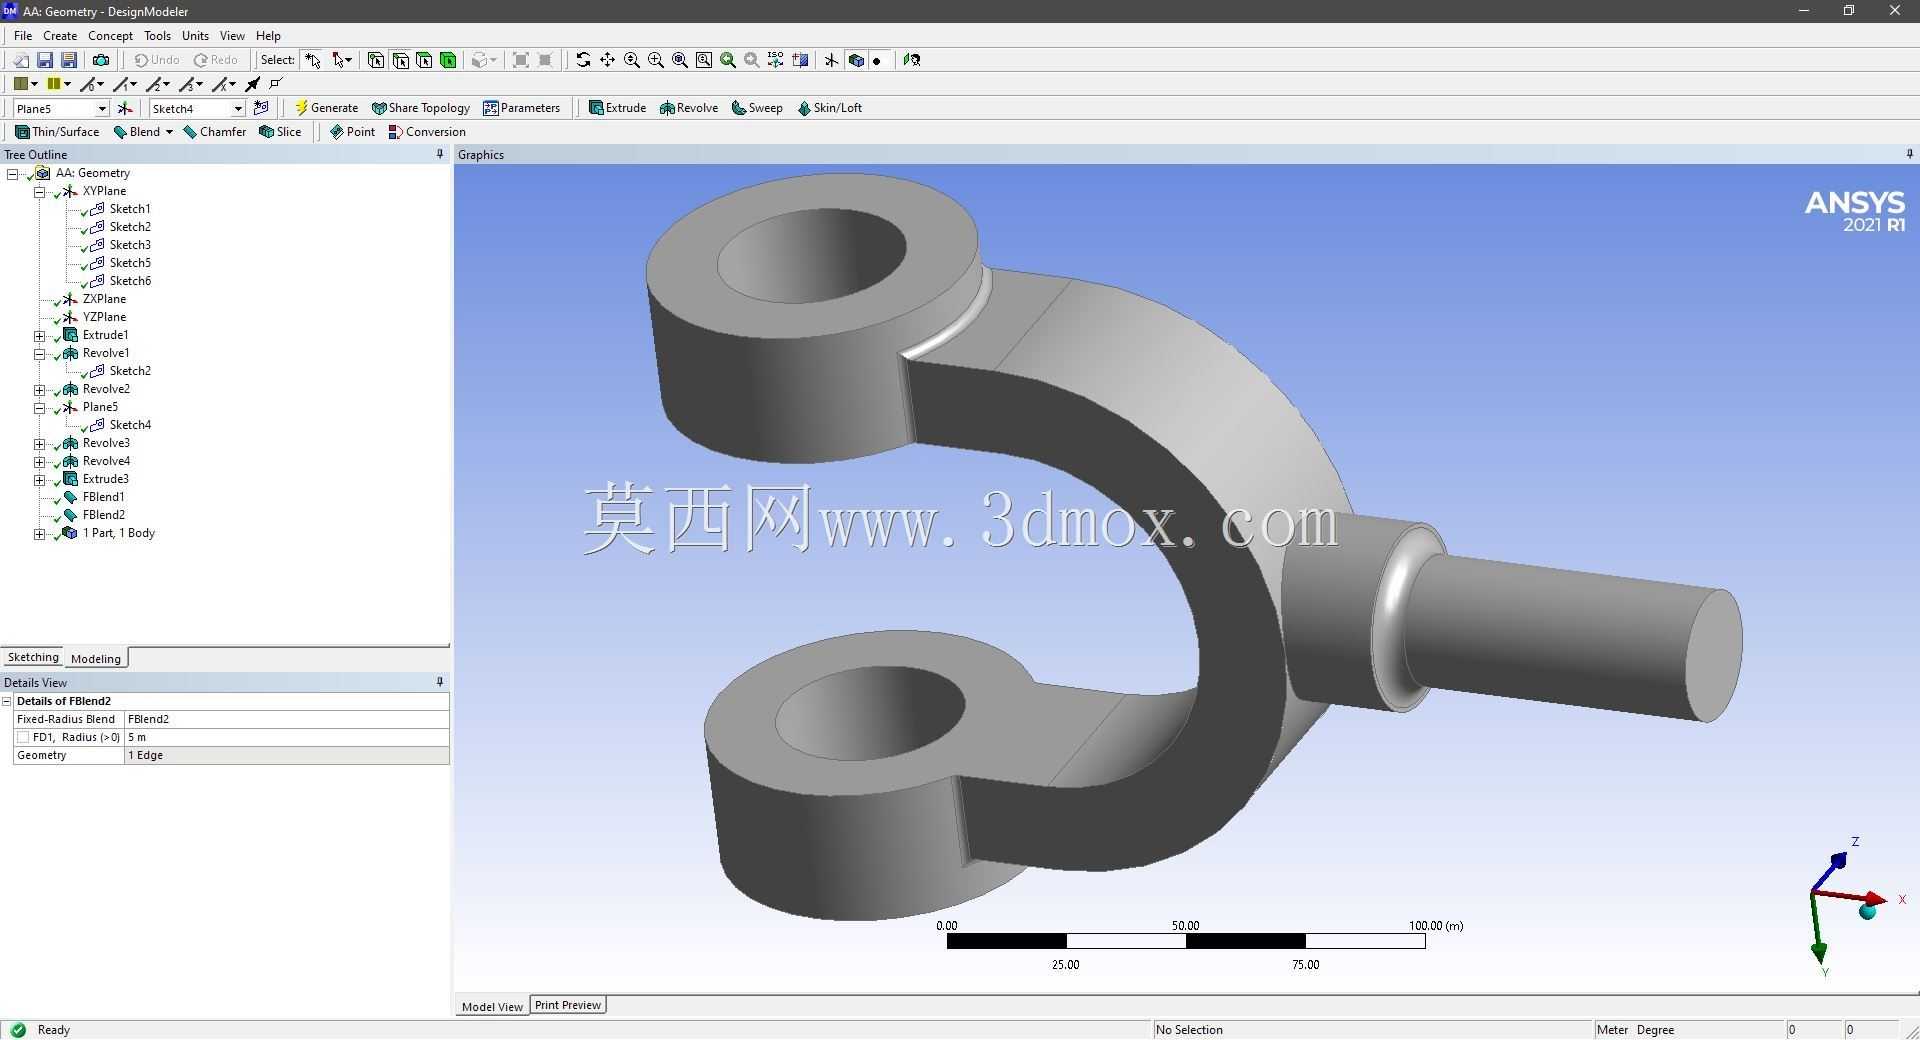Image resolution: width=1920 pixels, height=1040 pixels.
Task: Select the Chamfer tool
Action: pos(214,132)
